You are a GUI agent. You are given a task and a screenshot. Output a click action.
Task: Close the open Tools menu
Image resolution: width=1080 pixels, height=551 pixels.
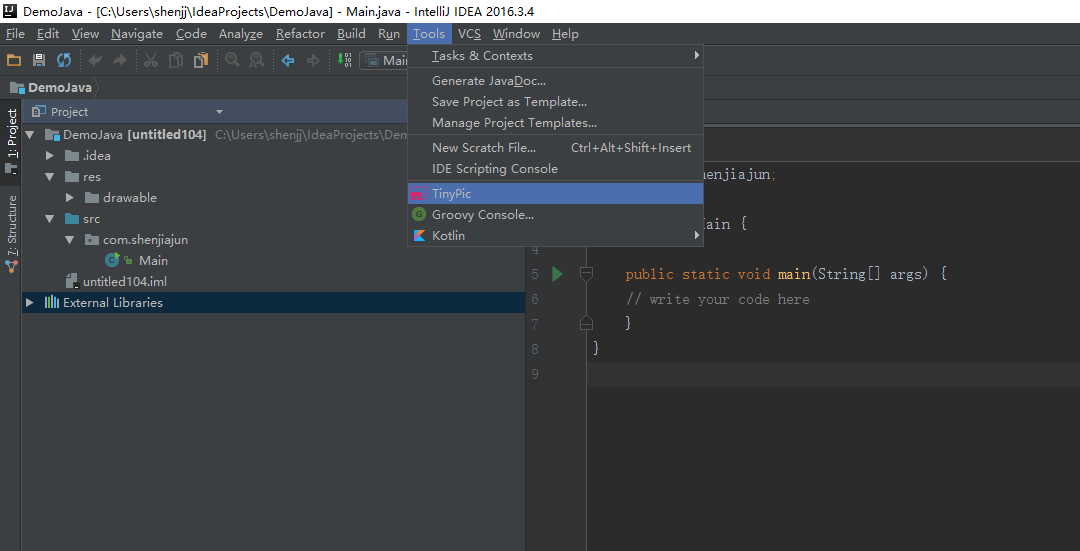point(429,34)
